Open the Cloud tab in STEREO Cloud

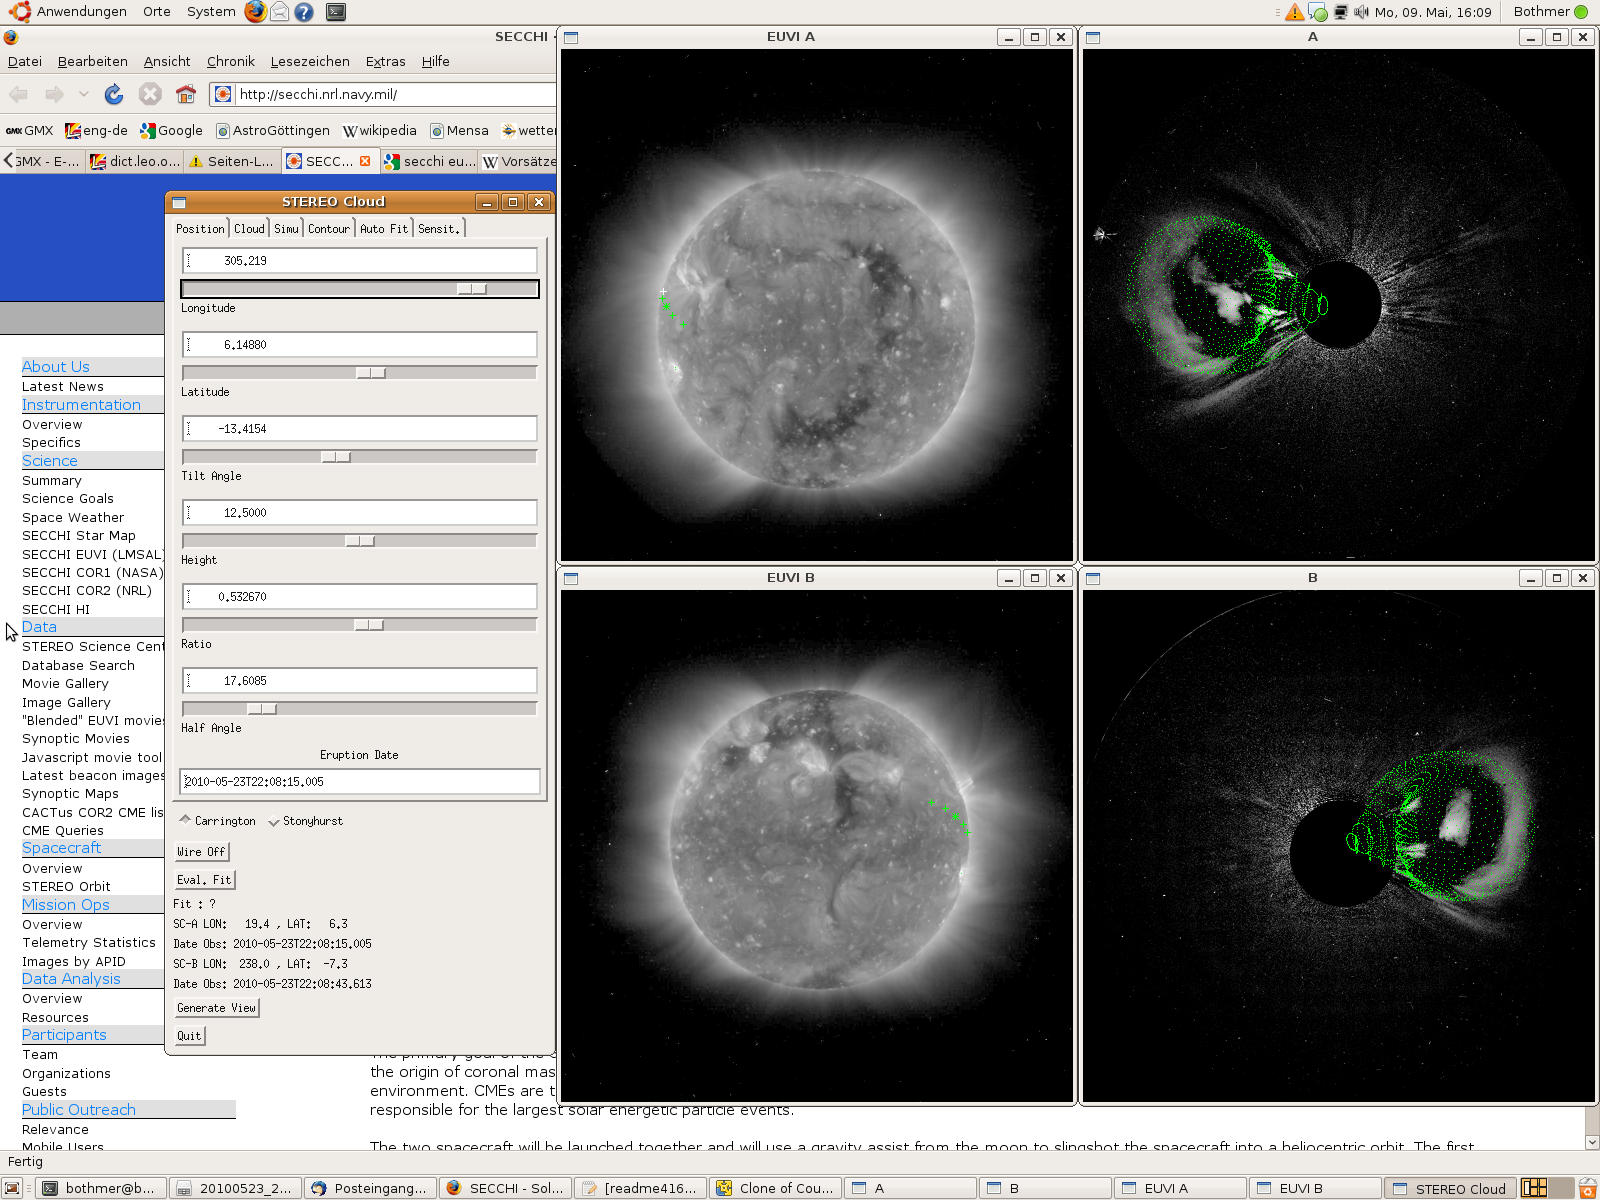coord(250,229)
